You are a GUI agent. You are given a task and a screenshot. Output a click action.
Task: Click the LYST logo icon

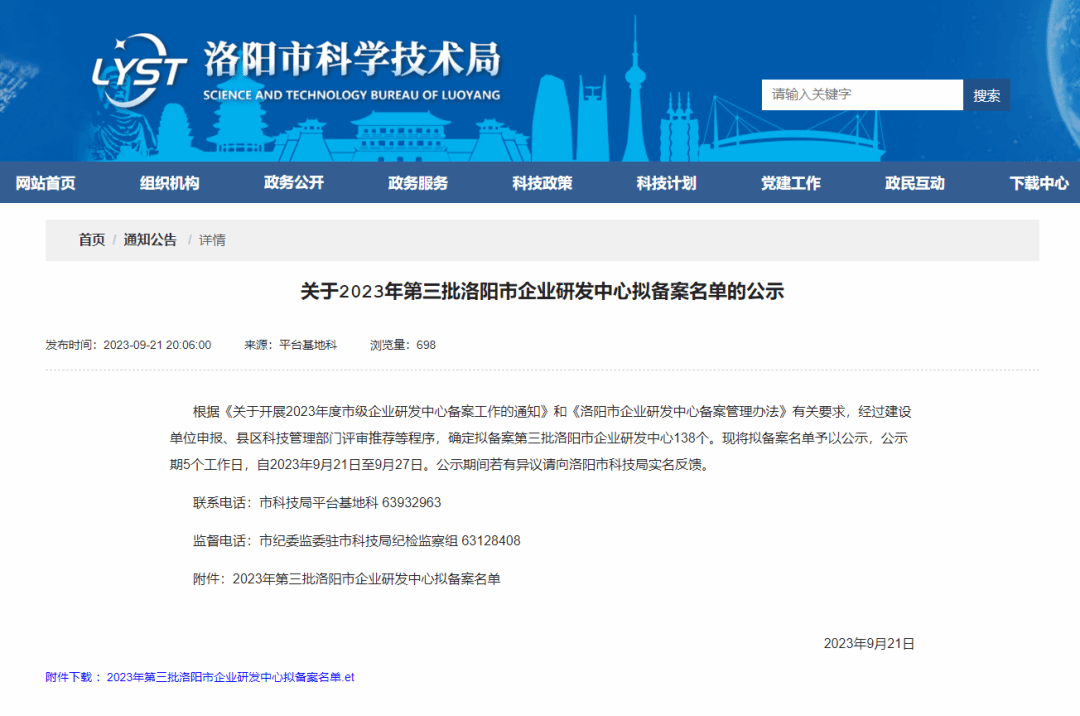tap(140, 71)
